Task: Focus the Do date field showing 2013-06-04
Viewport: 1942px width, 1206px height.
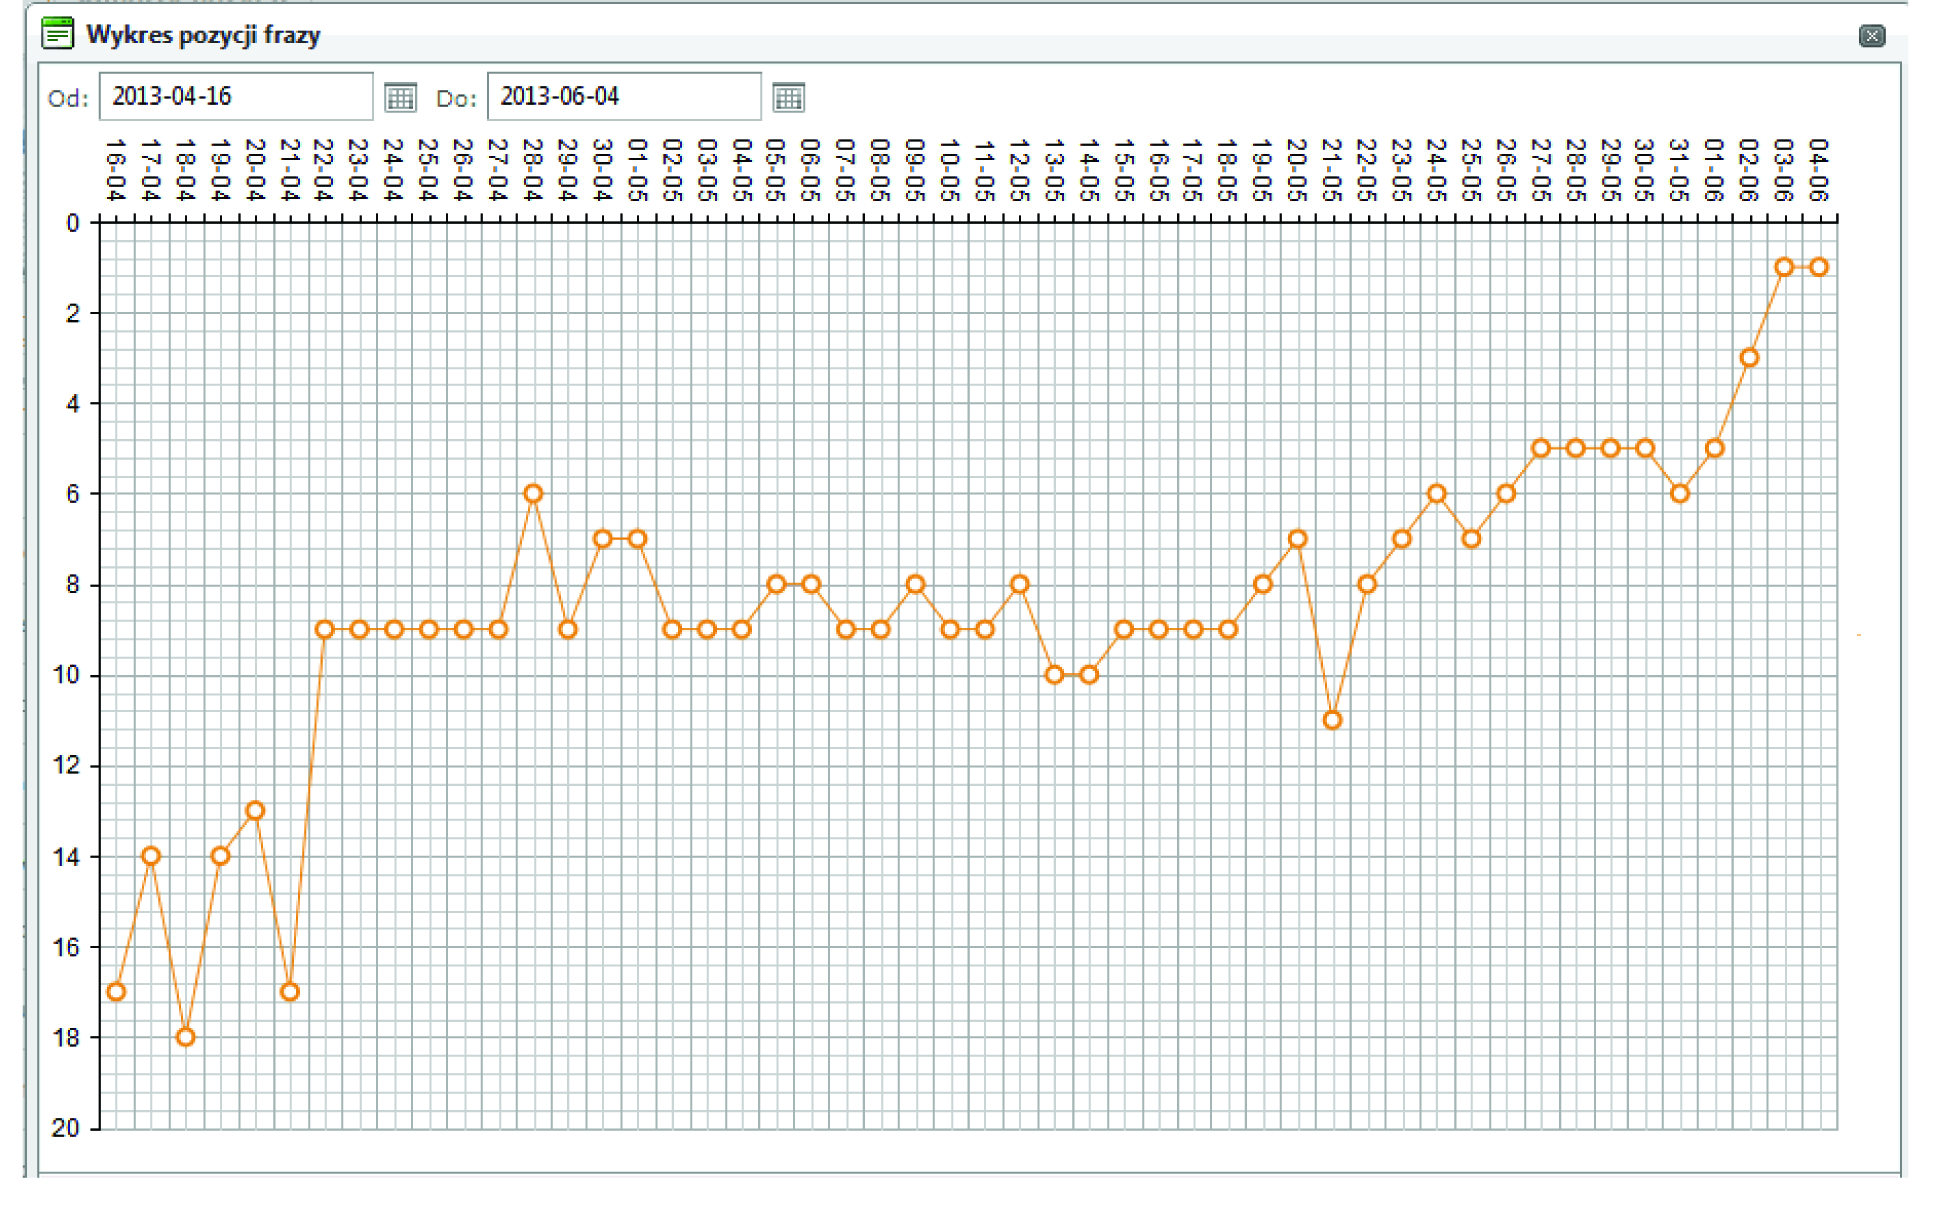Action: tap(624, 96)
